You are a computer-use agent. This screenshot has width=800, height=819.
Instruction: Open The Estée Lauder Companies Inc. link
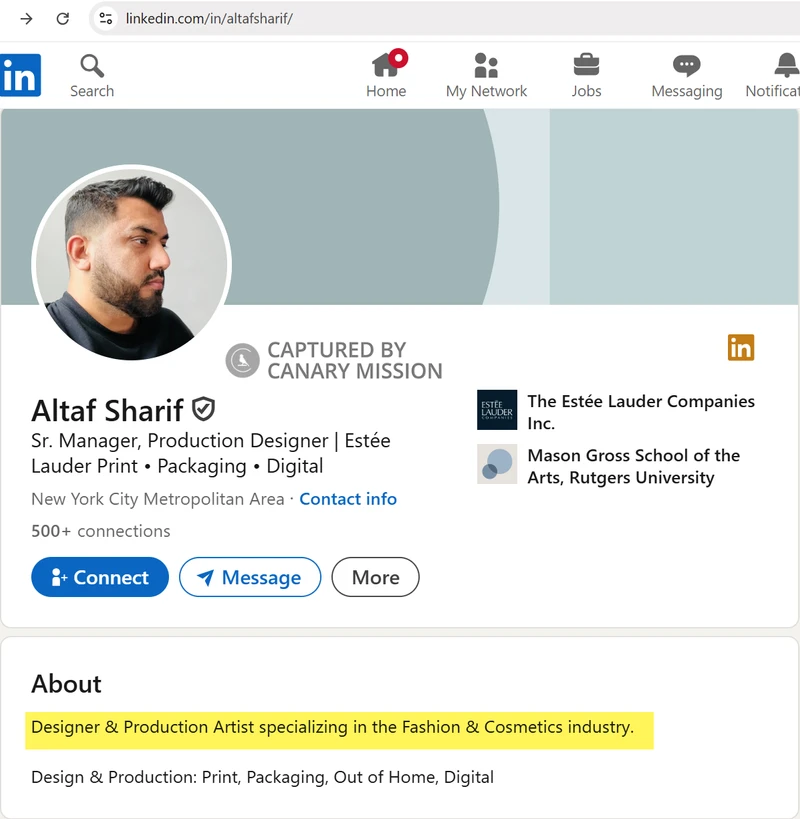[x=616, y=412]
